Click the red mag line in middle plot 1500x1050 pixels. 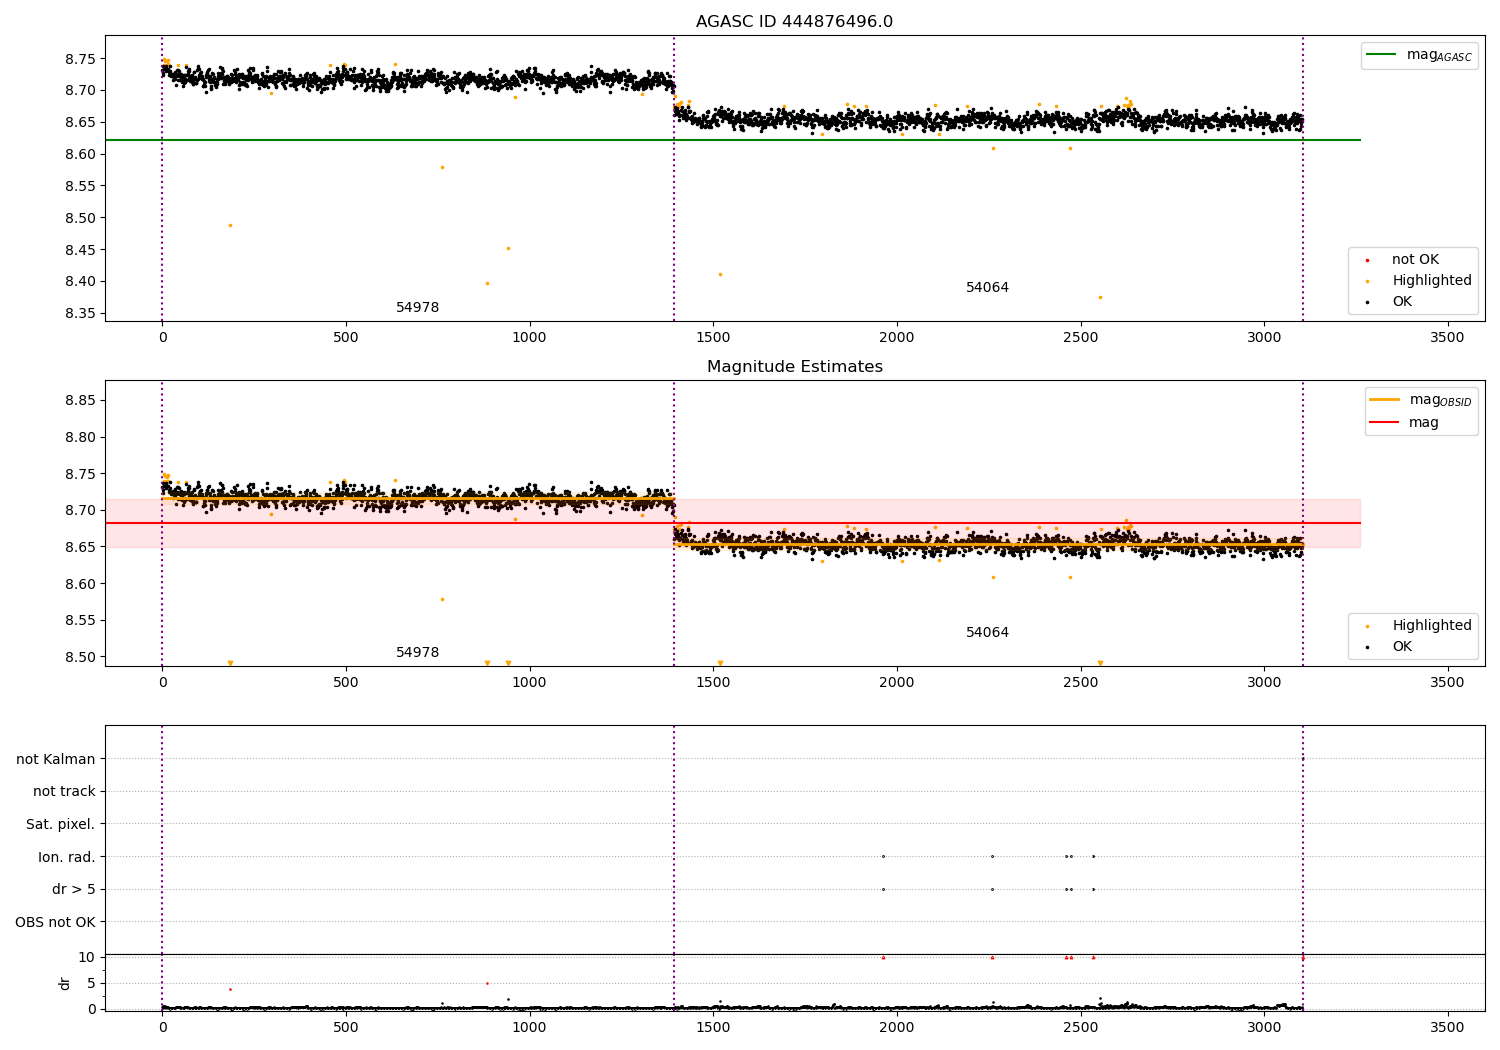click(x=733, y=523)
